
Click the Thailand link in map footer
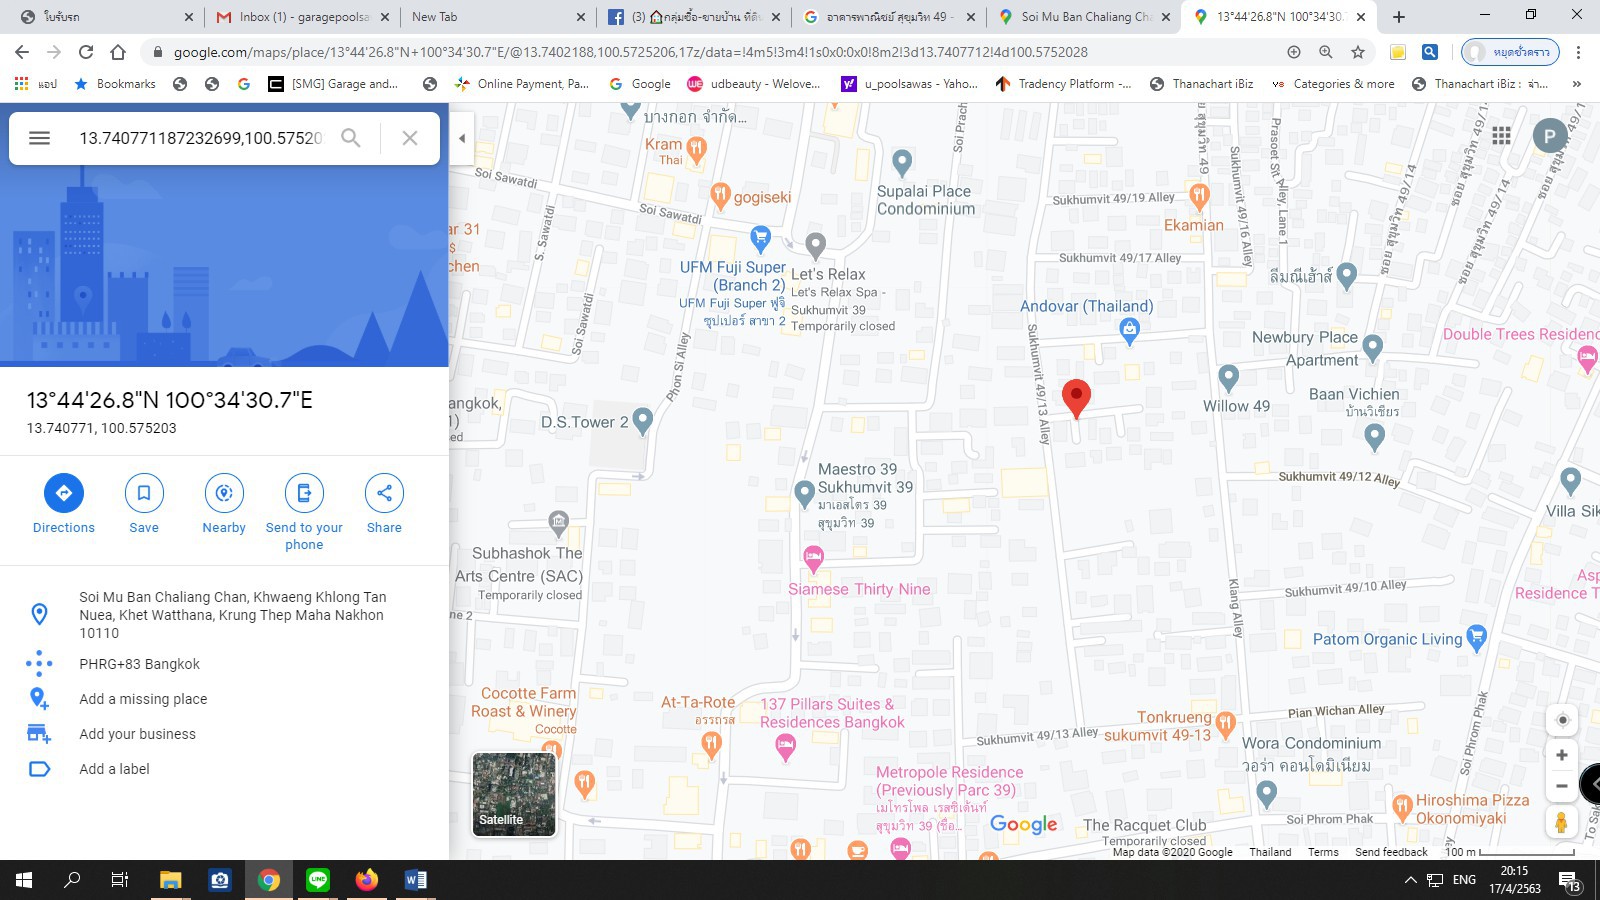point(1270,852)
